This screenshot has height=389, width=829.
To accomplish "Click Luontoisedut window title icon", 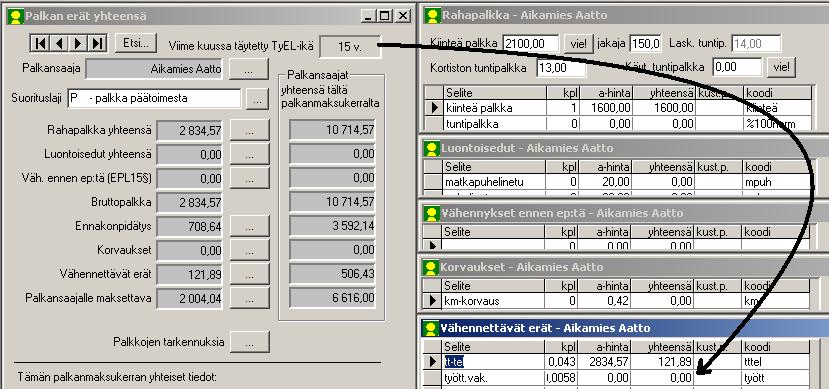I will [432, 149].
